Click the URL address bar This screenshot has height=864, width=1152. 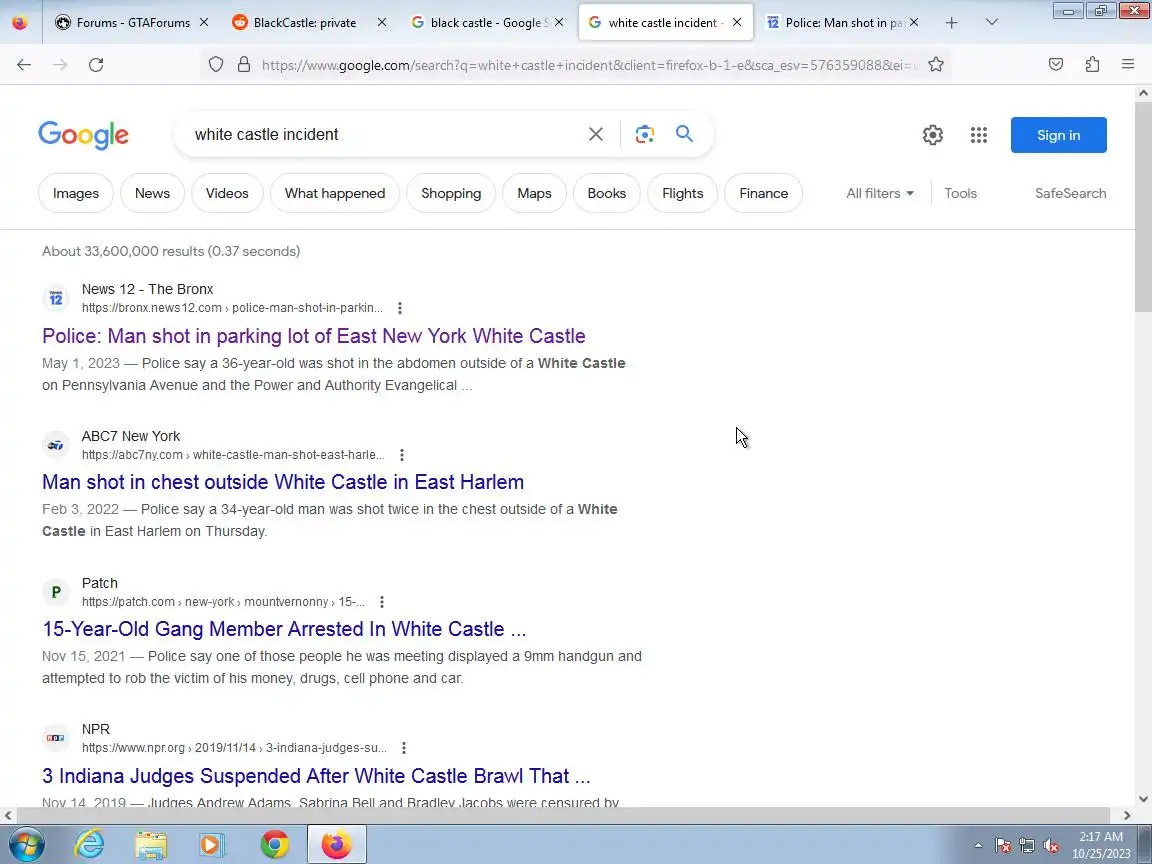[588, 65]
